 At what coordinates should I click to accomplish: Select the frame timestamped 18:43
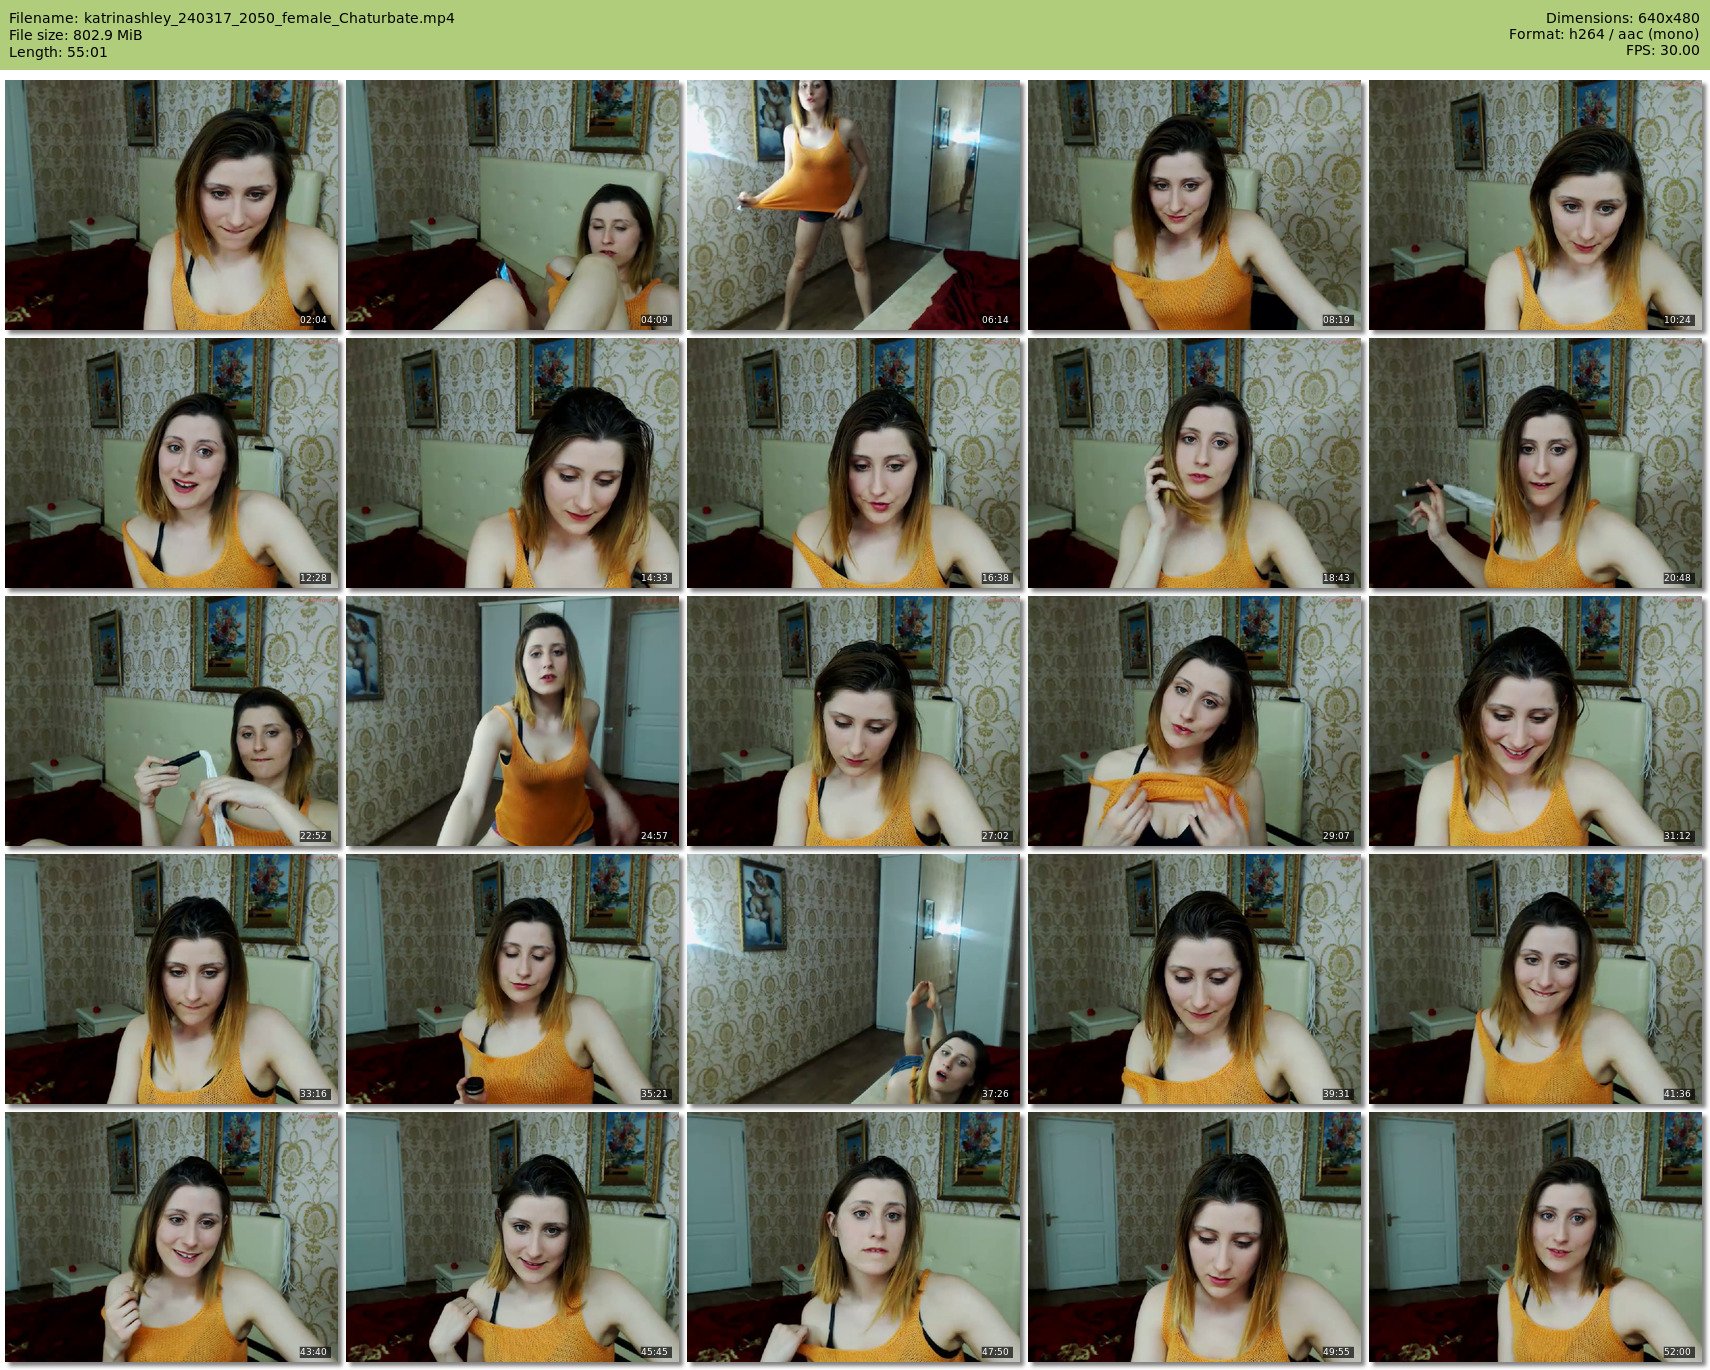coord(1194,463)
